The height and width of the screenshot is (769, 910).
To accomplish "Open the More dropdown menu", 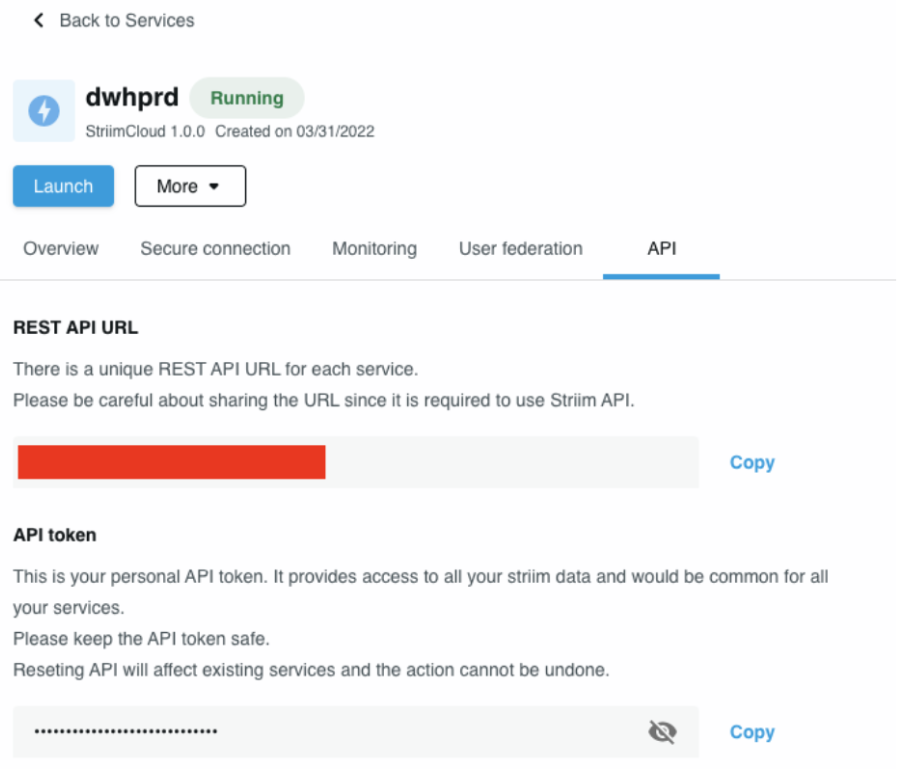I will pos(190,186).
